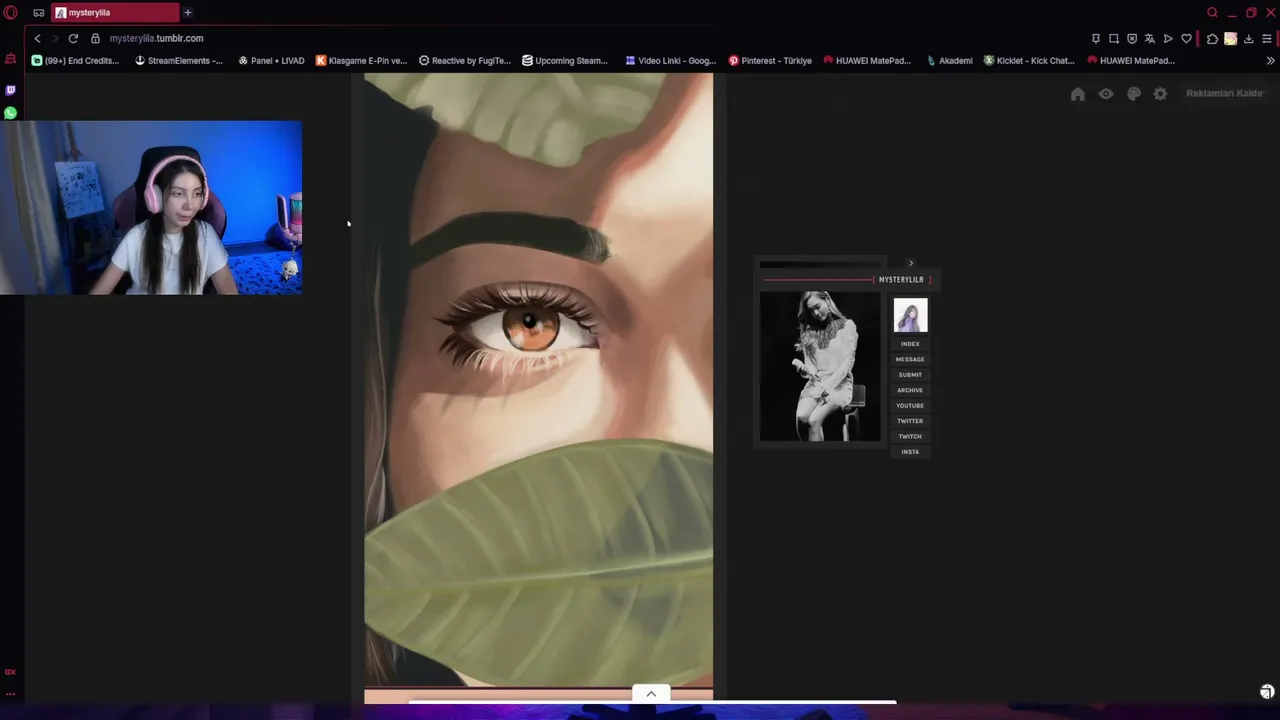Screen dimensions: 1280x720
Task: Toggle the Tumblr follow eye icon
Action: [x=1106, y=93]
